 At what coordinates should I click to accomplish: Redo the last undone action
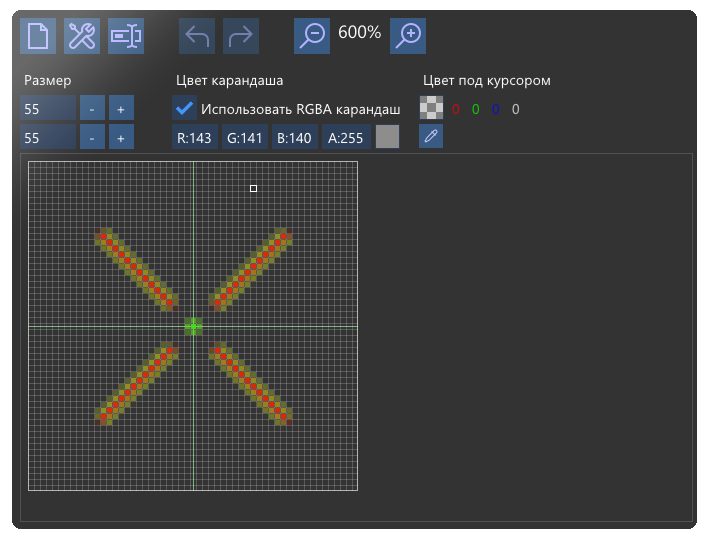point(241,36)
